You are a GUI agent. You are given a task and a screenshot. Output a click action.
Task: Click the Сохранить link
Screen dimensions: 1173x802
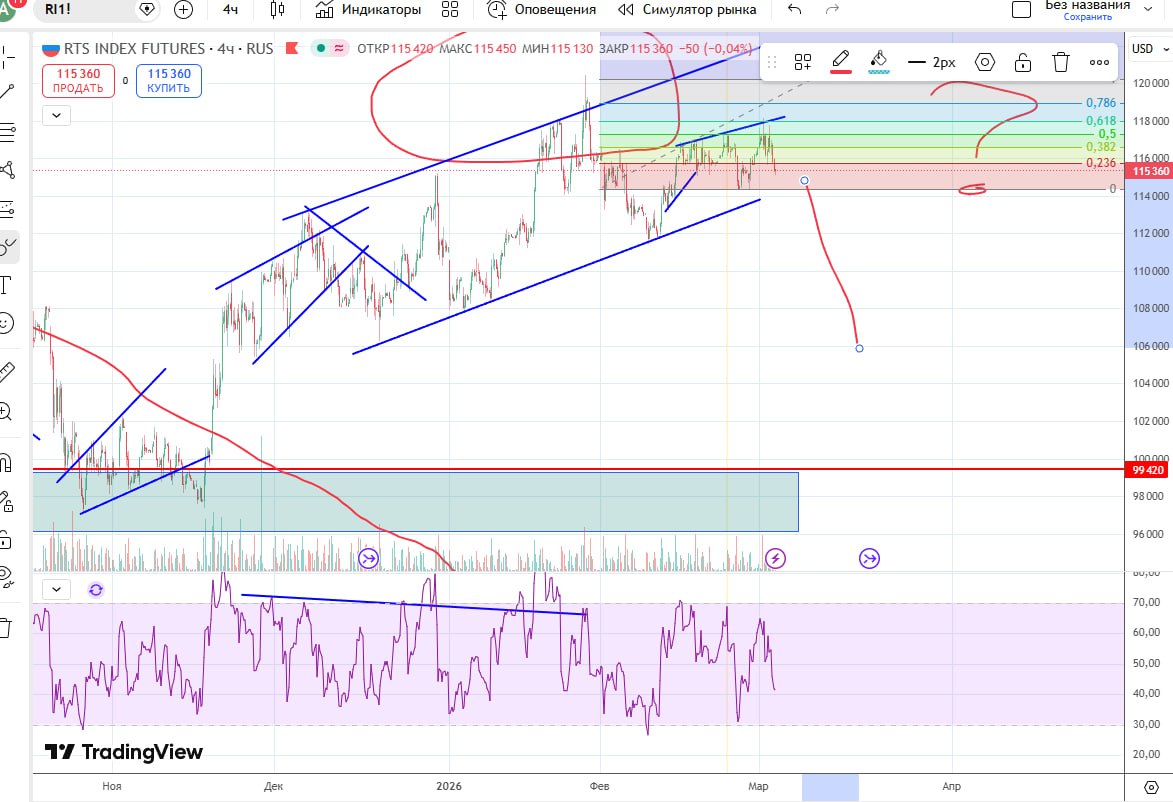click(1088, 17)
